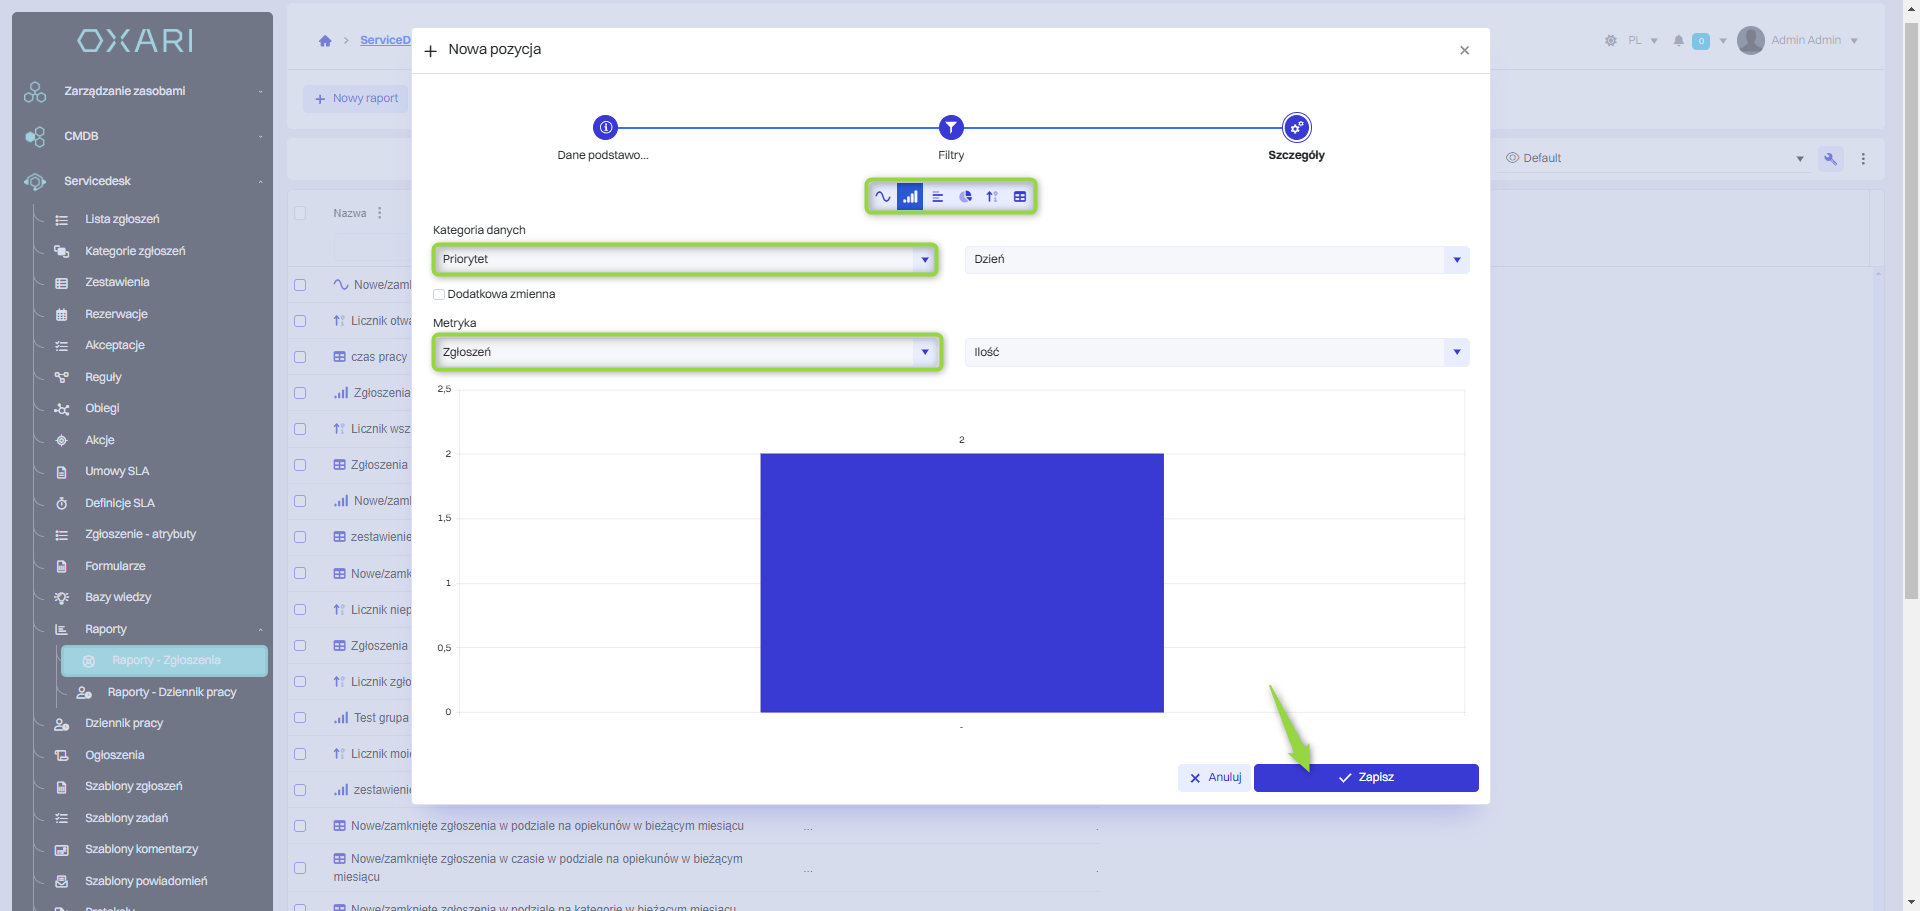Screen dimensions: 1920x911
Task: Check the box for Licznik zgło row
Action: (x=300, y=682)
